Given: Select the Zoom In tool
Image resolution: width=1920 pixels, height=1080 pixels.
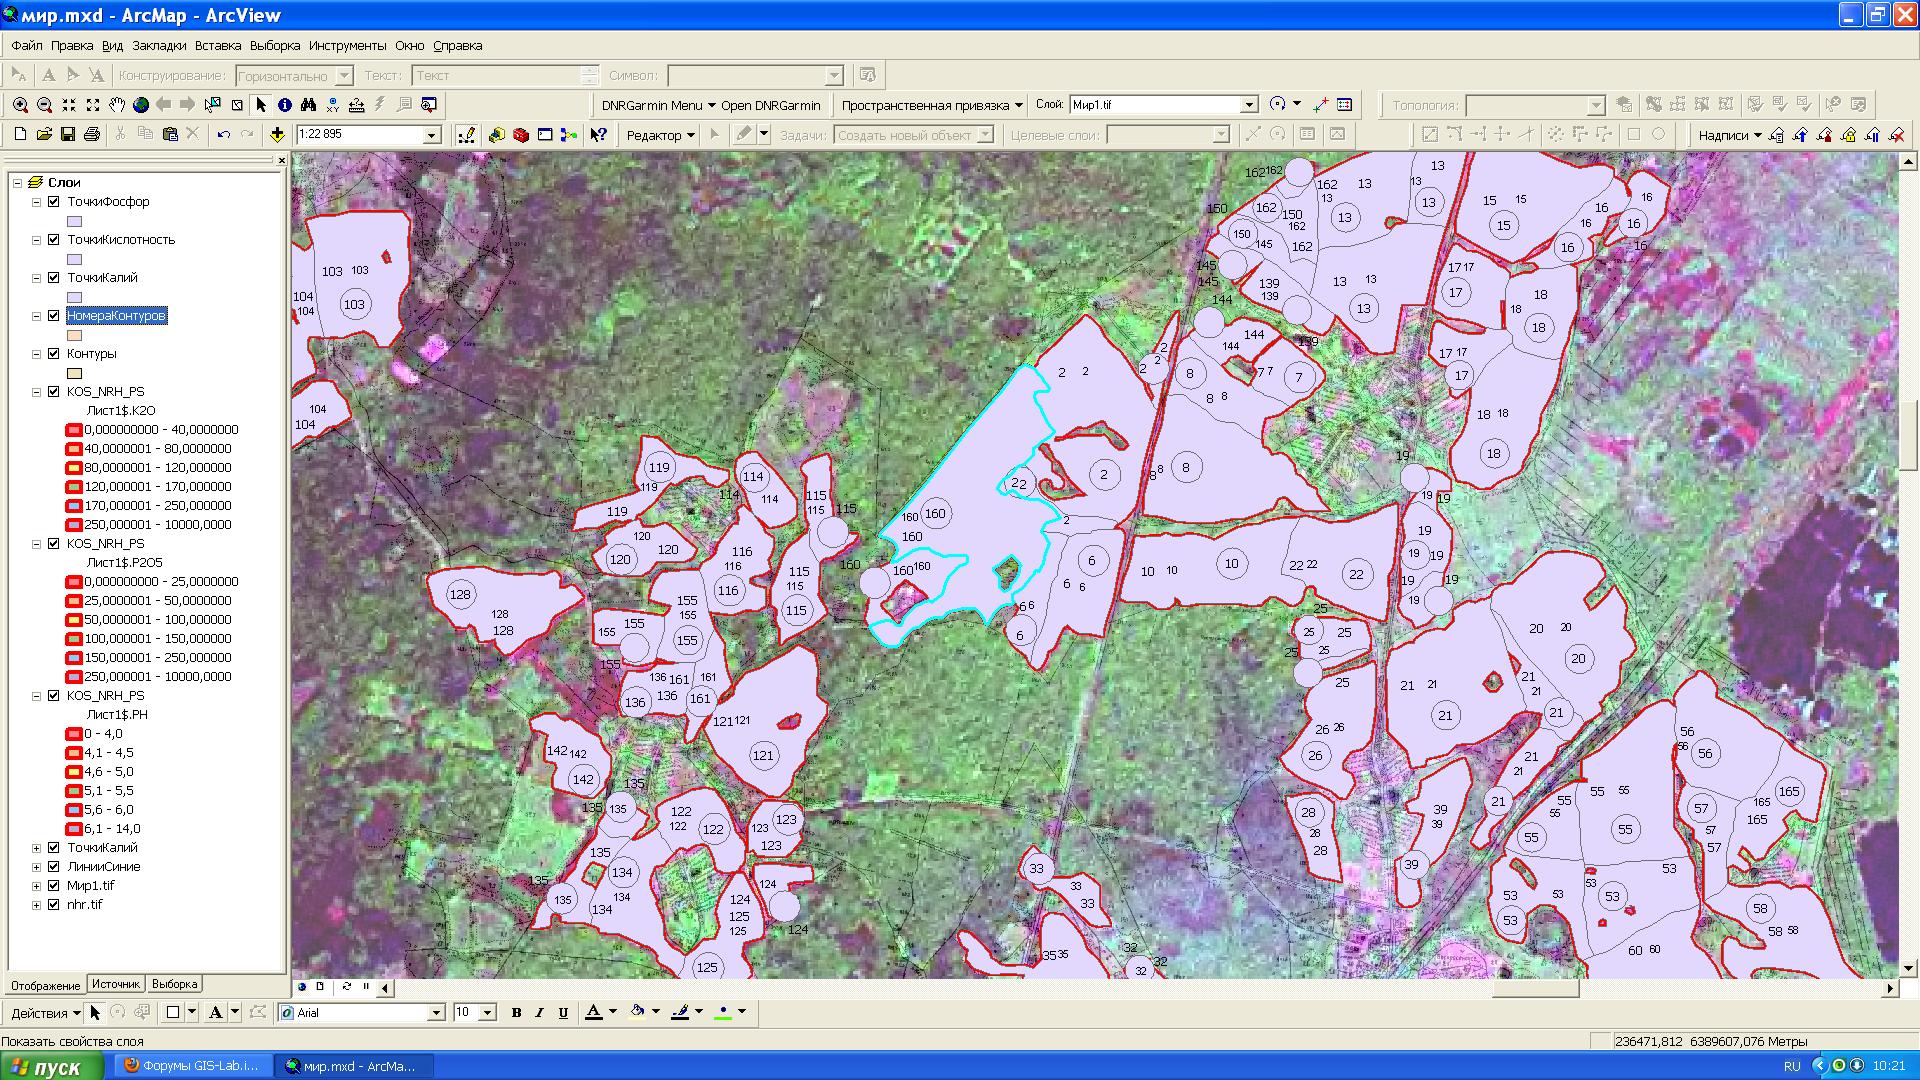Looking at the screenshot, I should pyautogui.click(x=20, y=105).
